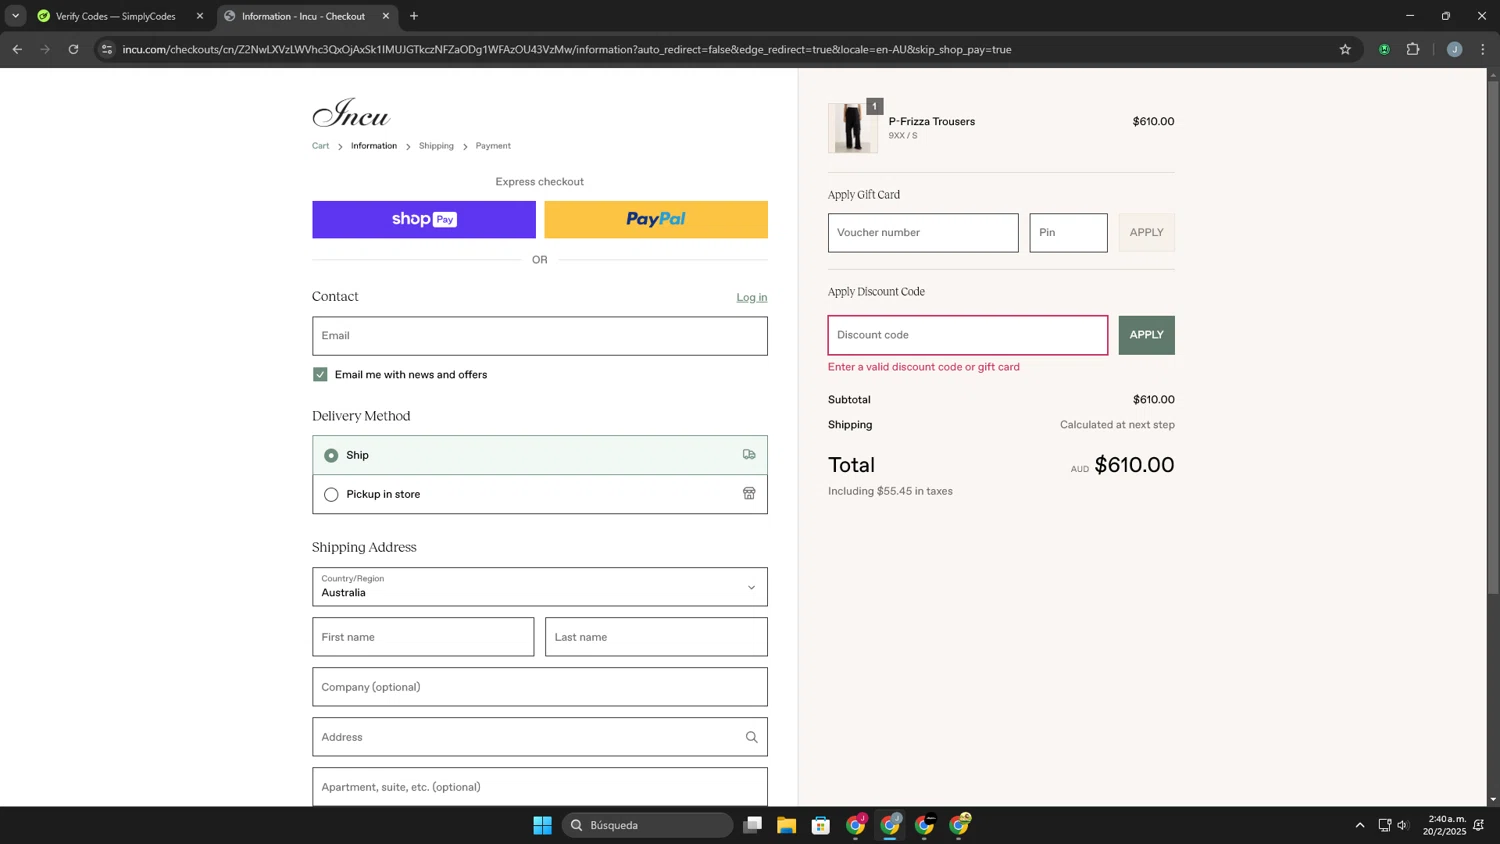Open File Explorer from the taskbar
This screenshot has height=844, width=1500.
click(787, 825)
